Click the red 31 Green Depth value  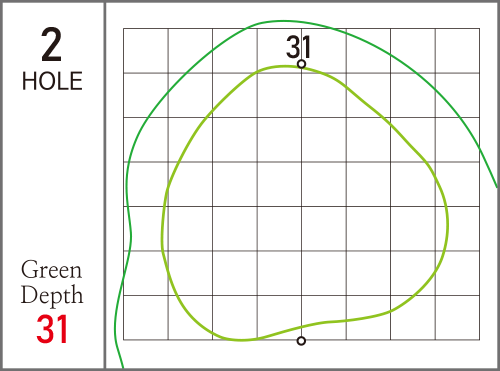[52, 329]
